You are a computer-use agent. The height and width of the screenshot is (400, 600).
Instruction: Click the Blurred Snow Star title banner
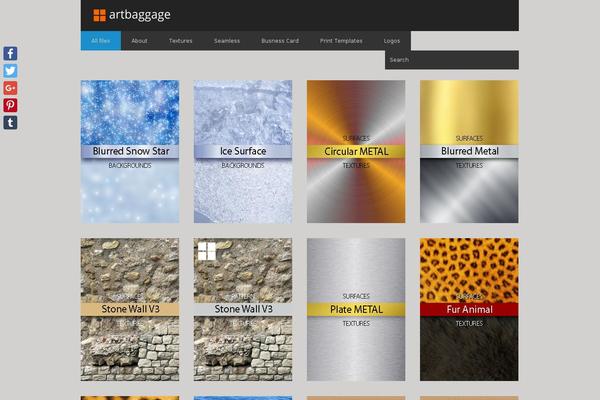[x=130, y=151]
